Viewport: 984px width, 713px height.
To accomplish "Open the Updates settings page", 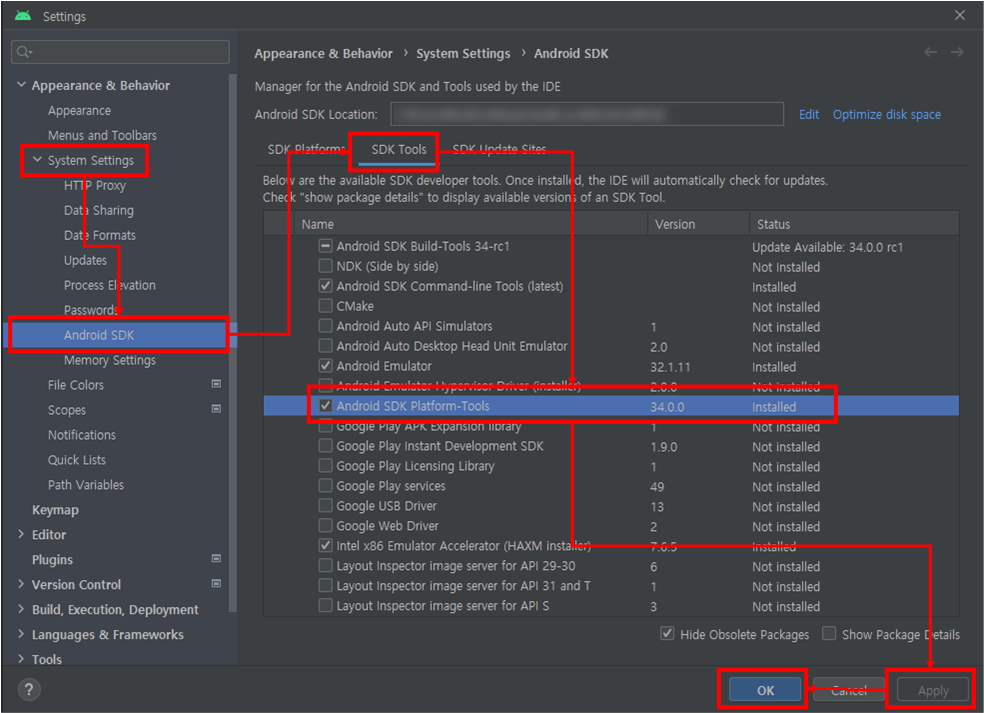I will 85,260.
